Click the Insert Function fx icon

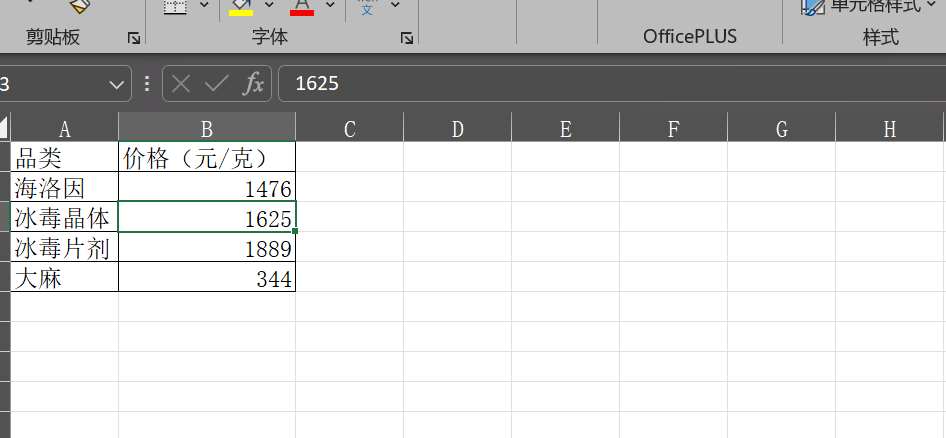click(x=254, y=84)
